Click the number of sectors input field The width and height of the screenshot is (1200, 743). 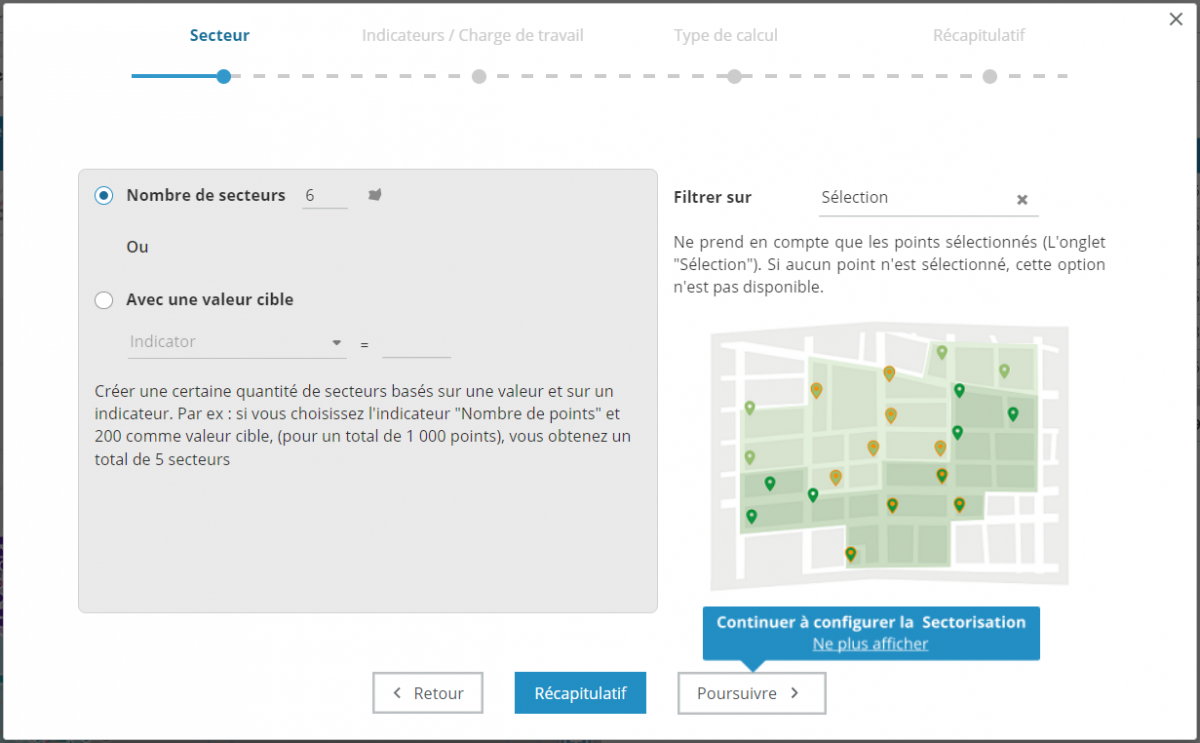point(325,196)
